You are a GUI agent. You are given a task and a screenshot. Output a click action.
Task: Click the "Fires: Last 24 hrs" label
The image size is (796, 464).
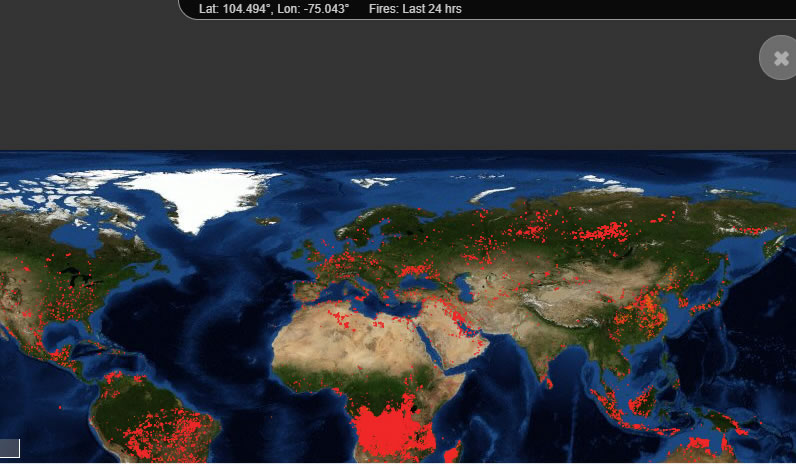[415, 9]
